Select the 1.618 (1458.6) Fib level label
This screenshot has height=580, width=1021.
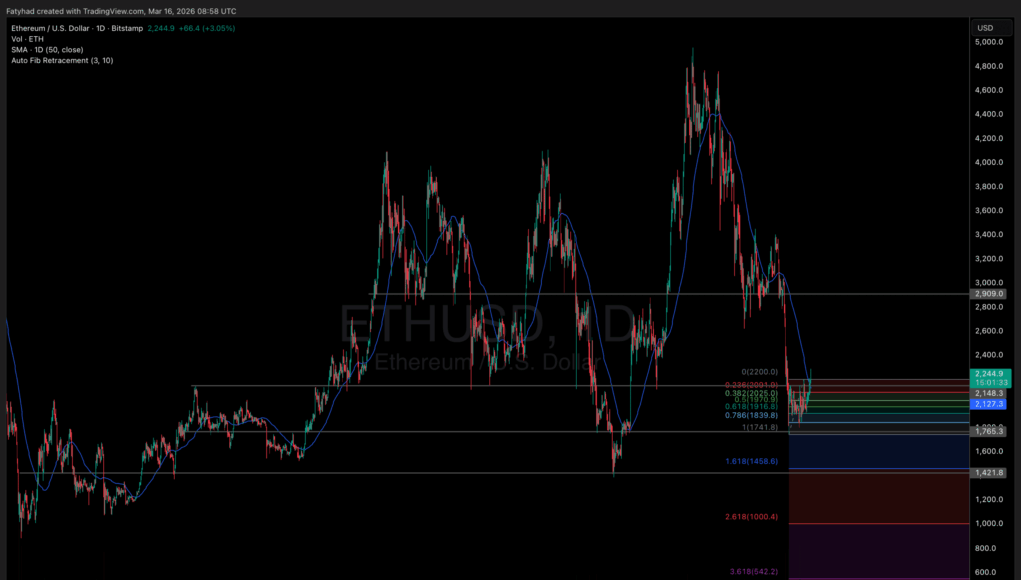[751, 462]
